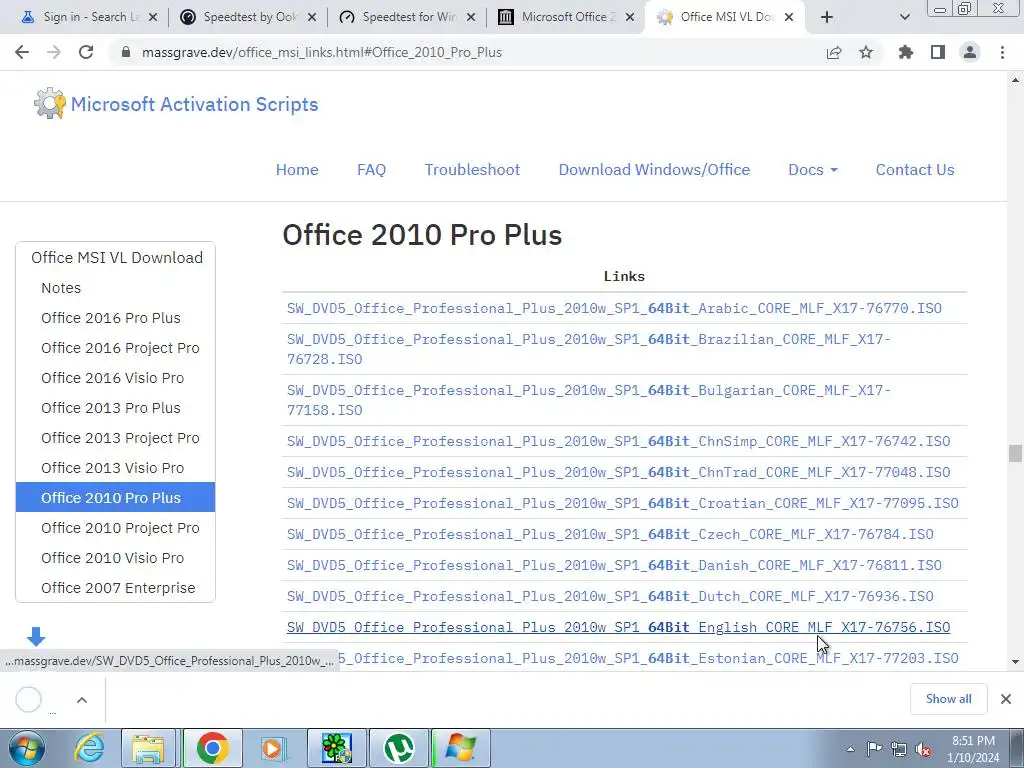Screen dimensions: 1024x768
Task: Download the 64Bit Bulgarian ISO link
Action: [x=588, y=400]
